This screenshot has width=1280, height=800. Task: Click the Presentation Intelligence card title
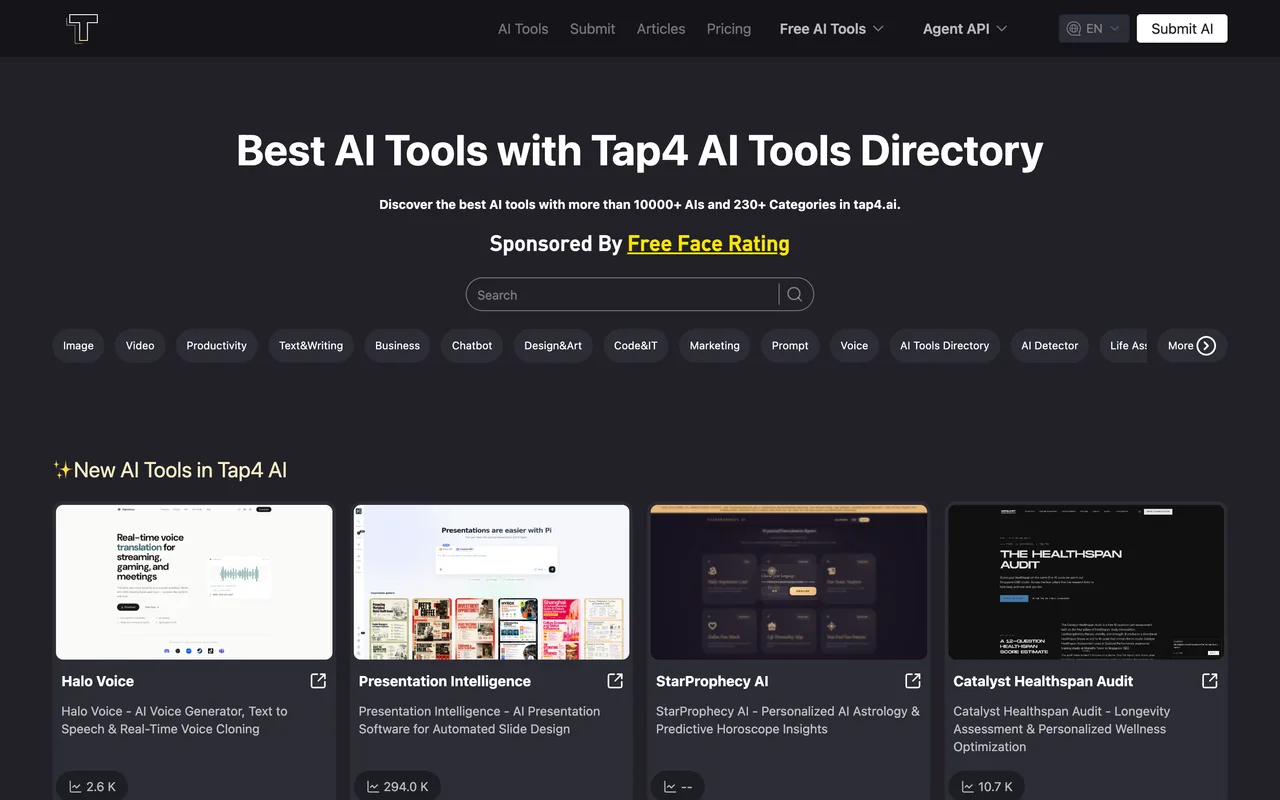[x=445, y=681]
